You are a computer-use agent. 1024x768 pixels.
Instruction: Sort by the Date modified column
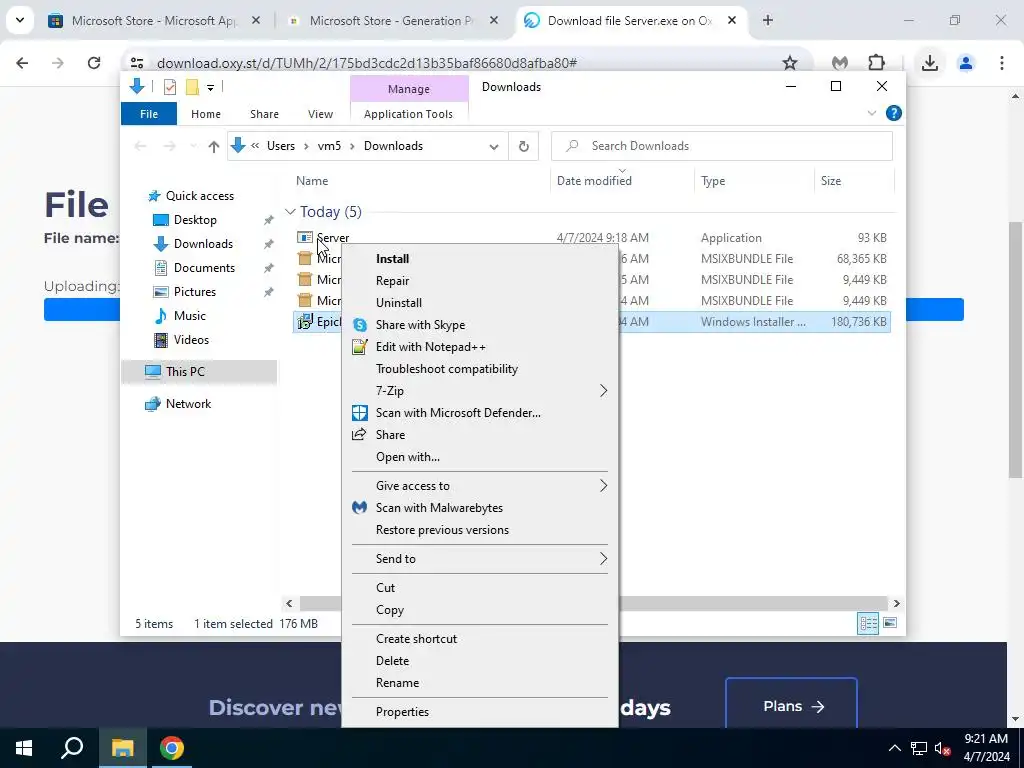594,181
